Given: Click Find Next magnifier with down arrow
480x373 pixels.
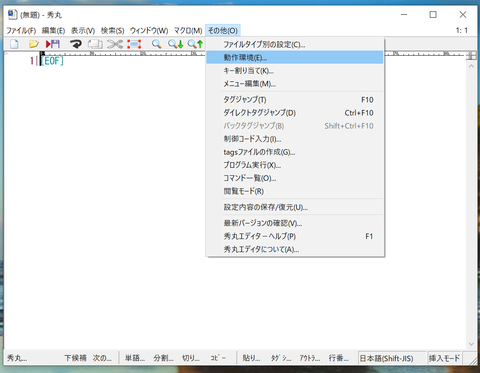Looking at the screenshot, I should click(175, 44).
